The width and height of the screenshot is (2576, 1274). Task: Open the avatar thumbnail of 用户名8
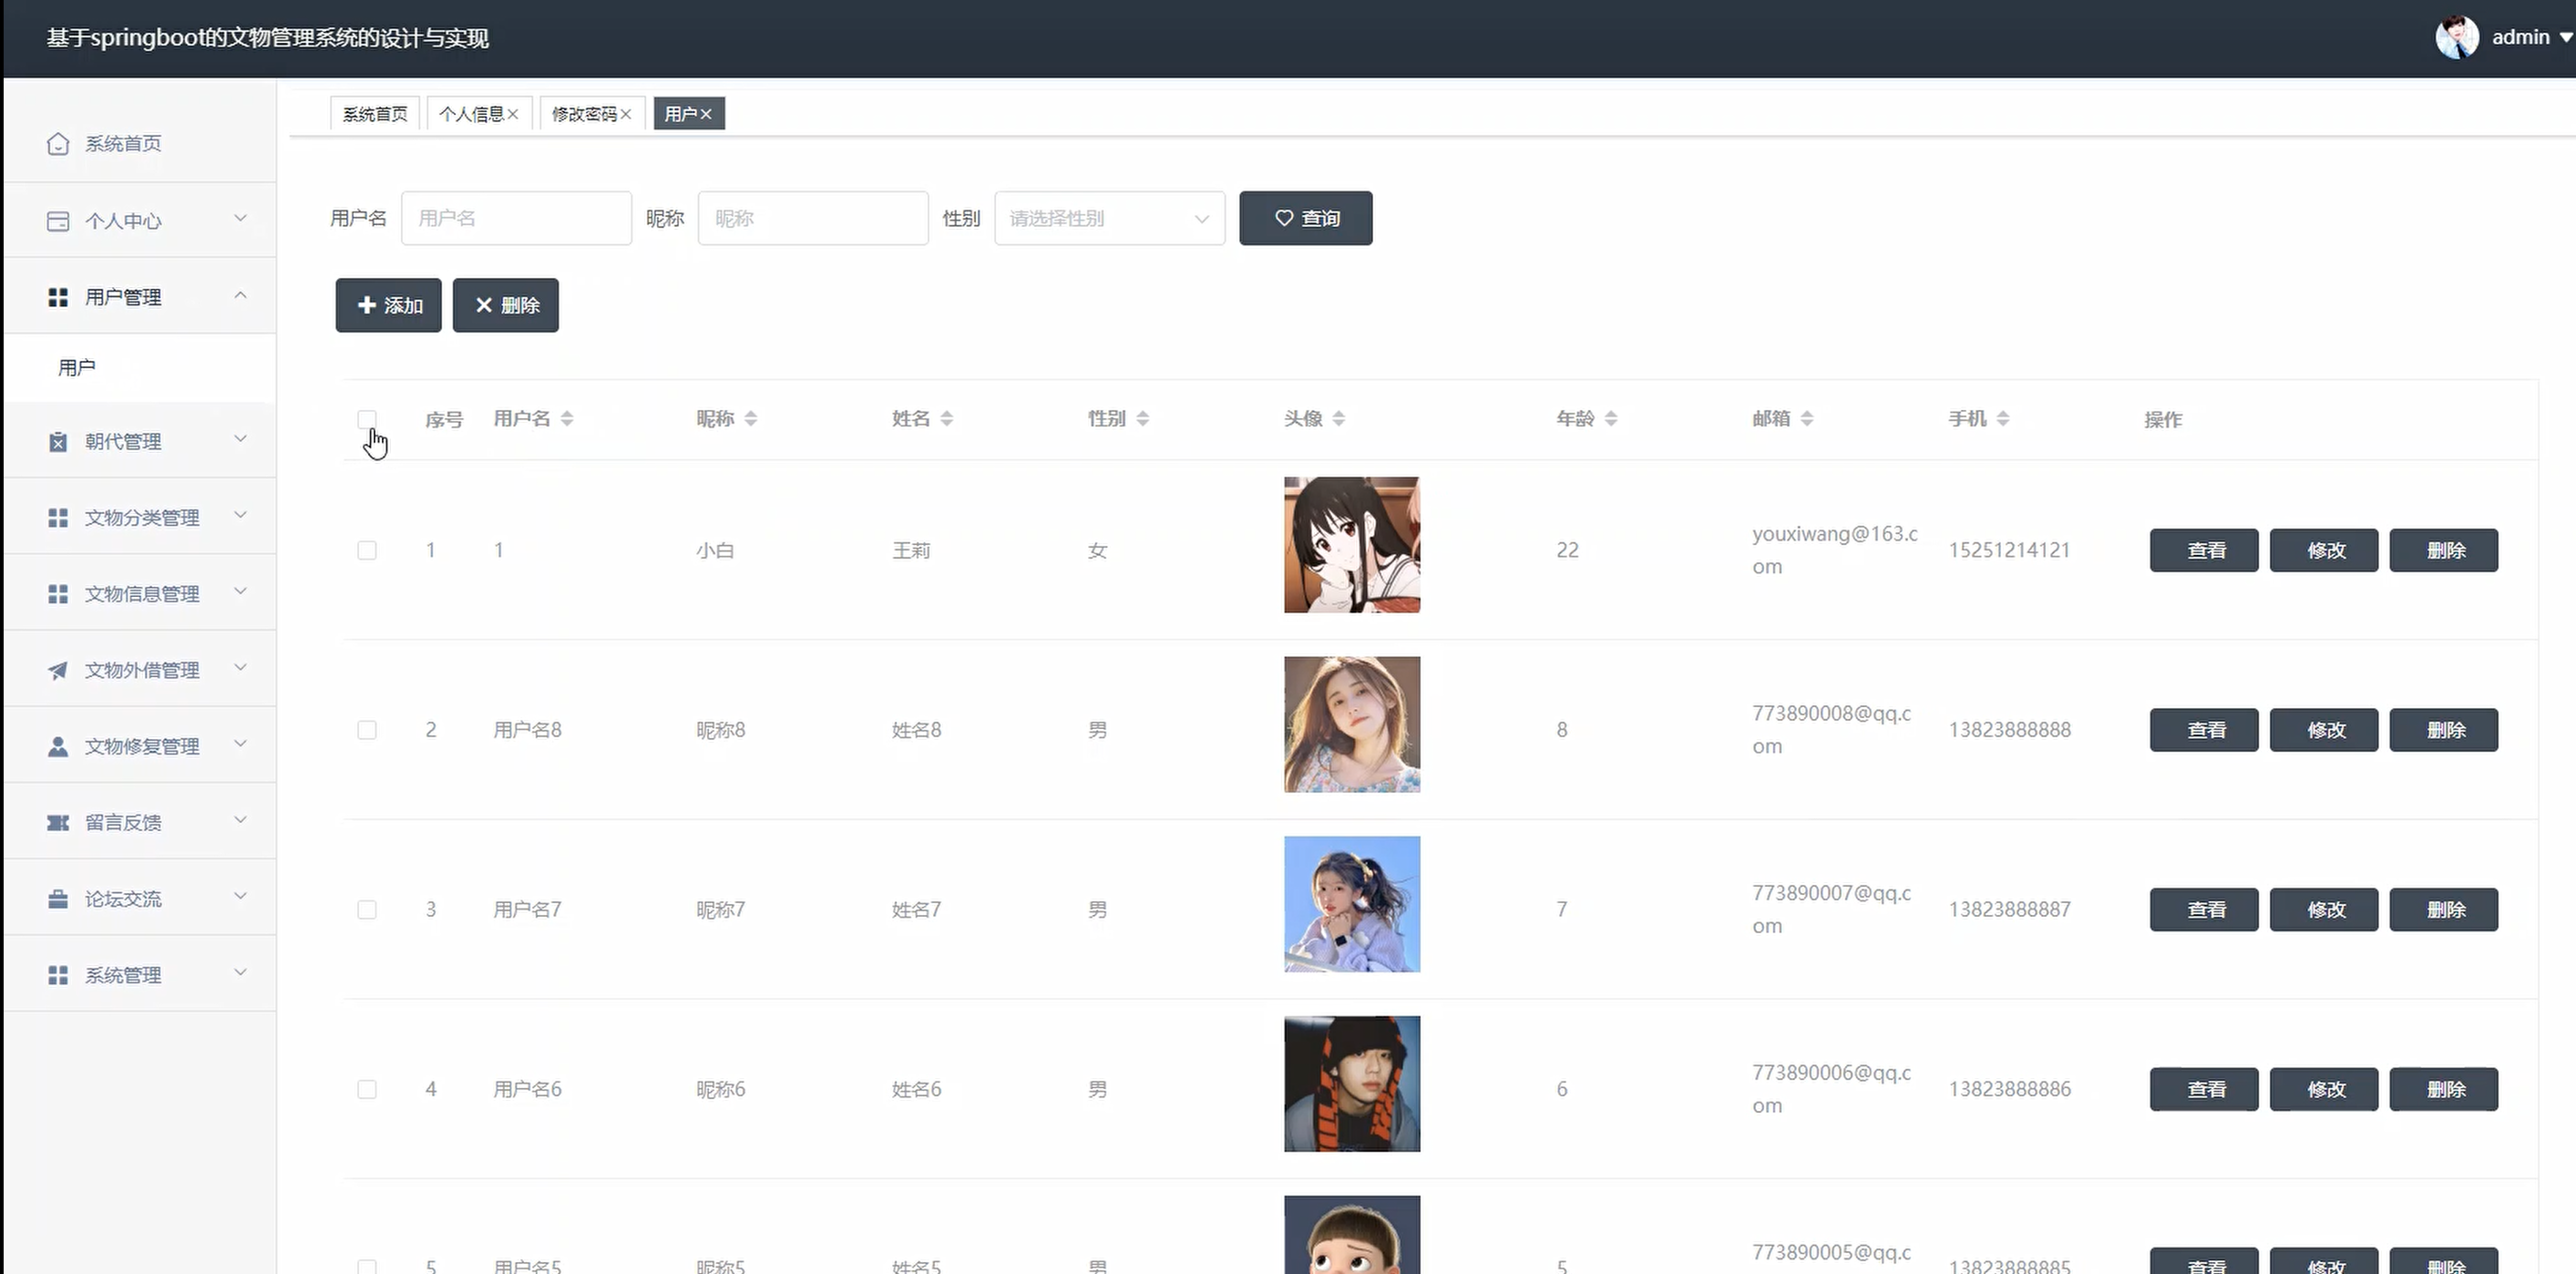coord(1352,725)
